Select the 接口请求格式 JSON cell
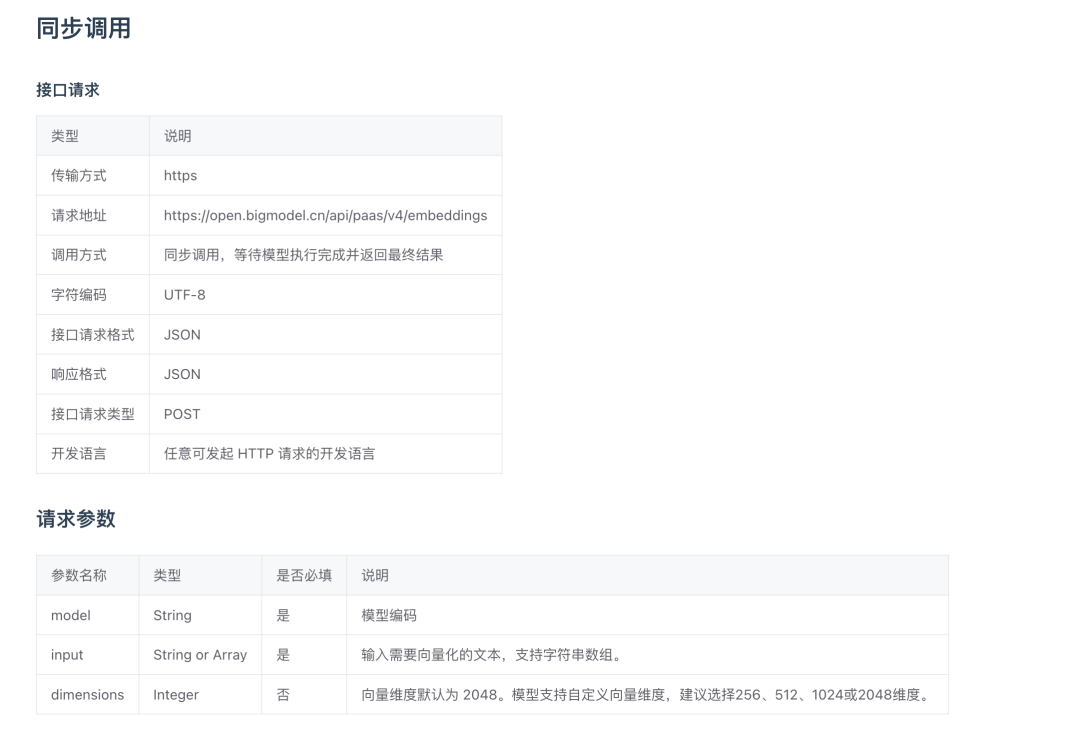The image size is (1080, 731). pyautogui.click(x=180, y=334)
